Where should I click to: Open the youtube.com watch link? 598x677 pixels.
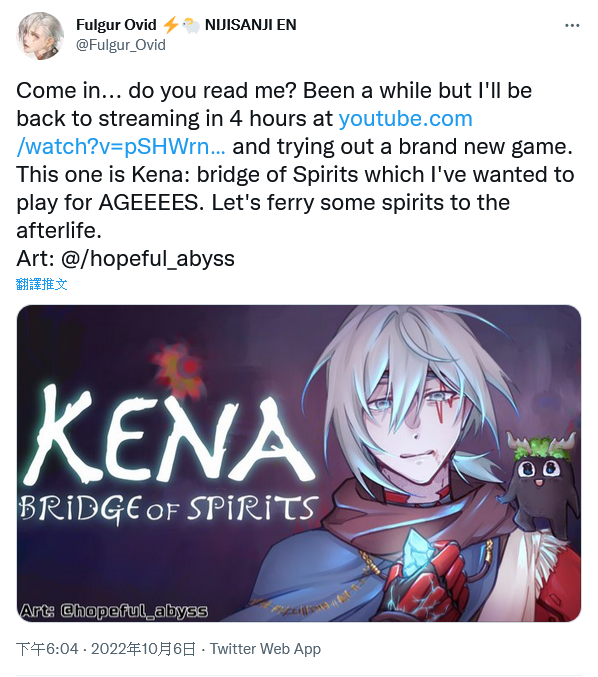[x=405, y=119]
